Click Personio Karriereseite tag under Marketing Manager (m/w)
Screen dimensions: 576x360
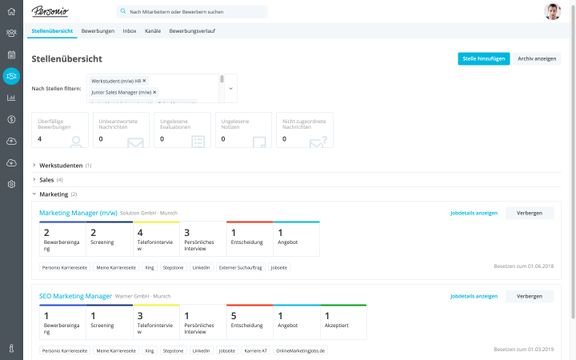pos(65,267)
